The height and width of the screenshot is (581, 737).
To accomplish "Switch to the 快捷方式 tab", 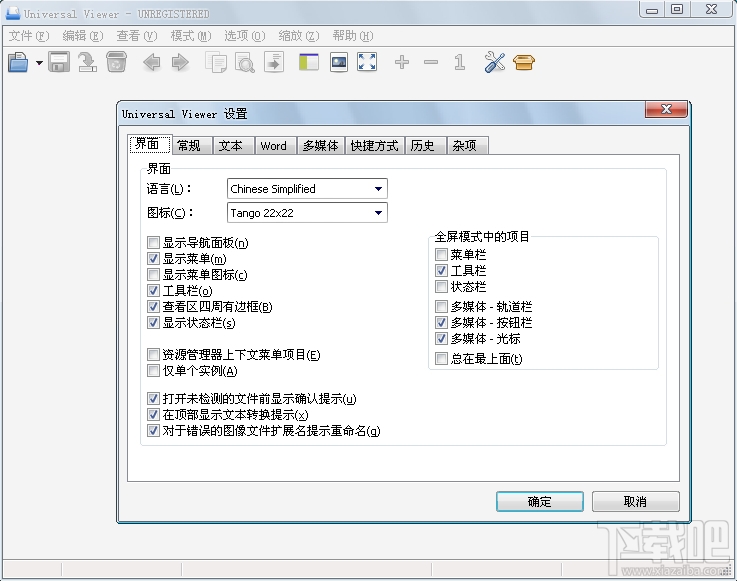I will point(375,146).
